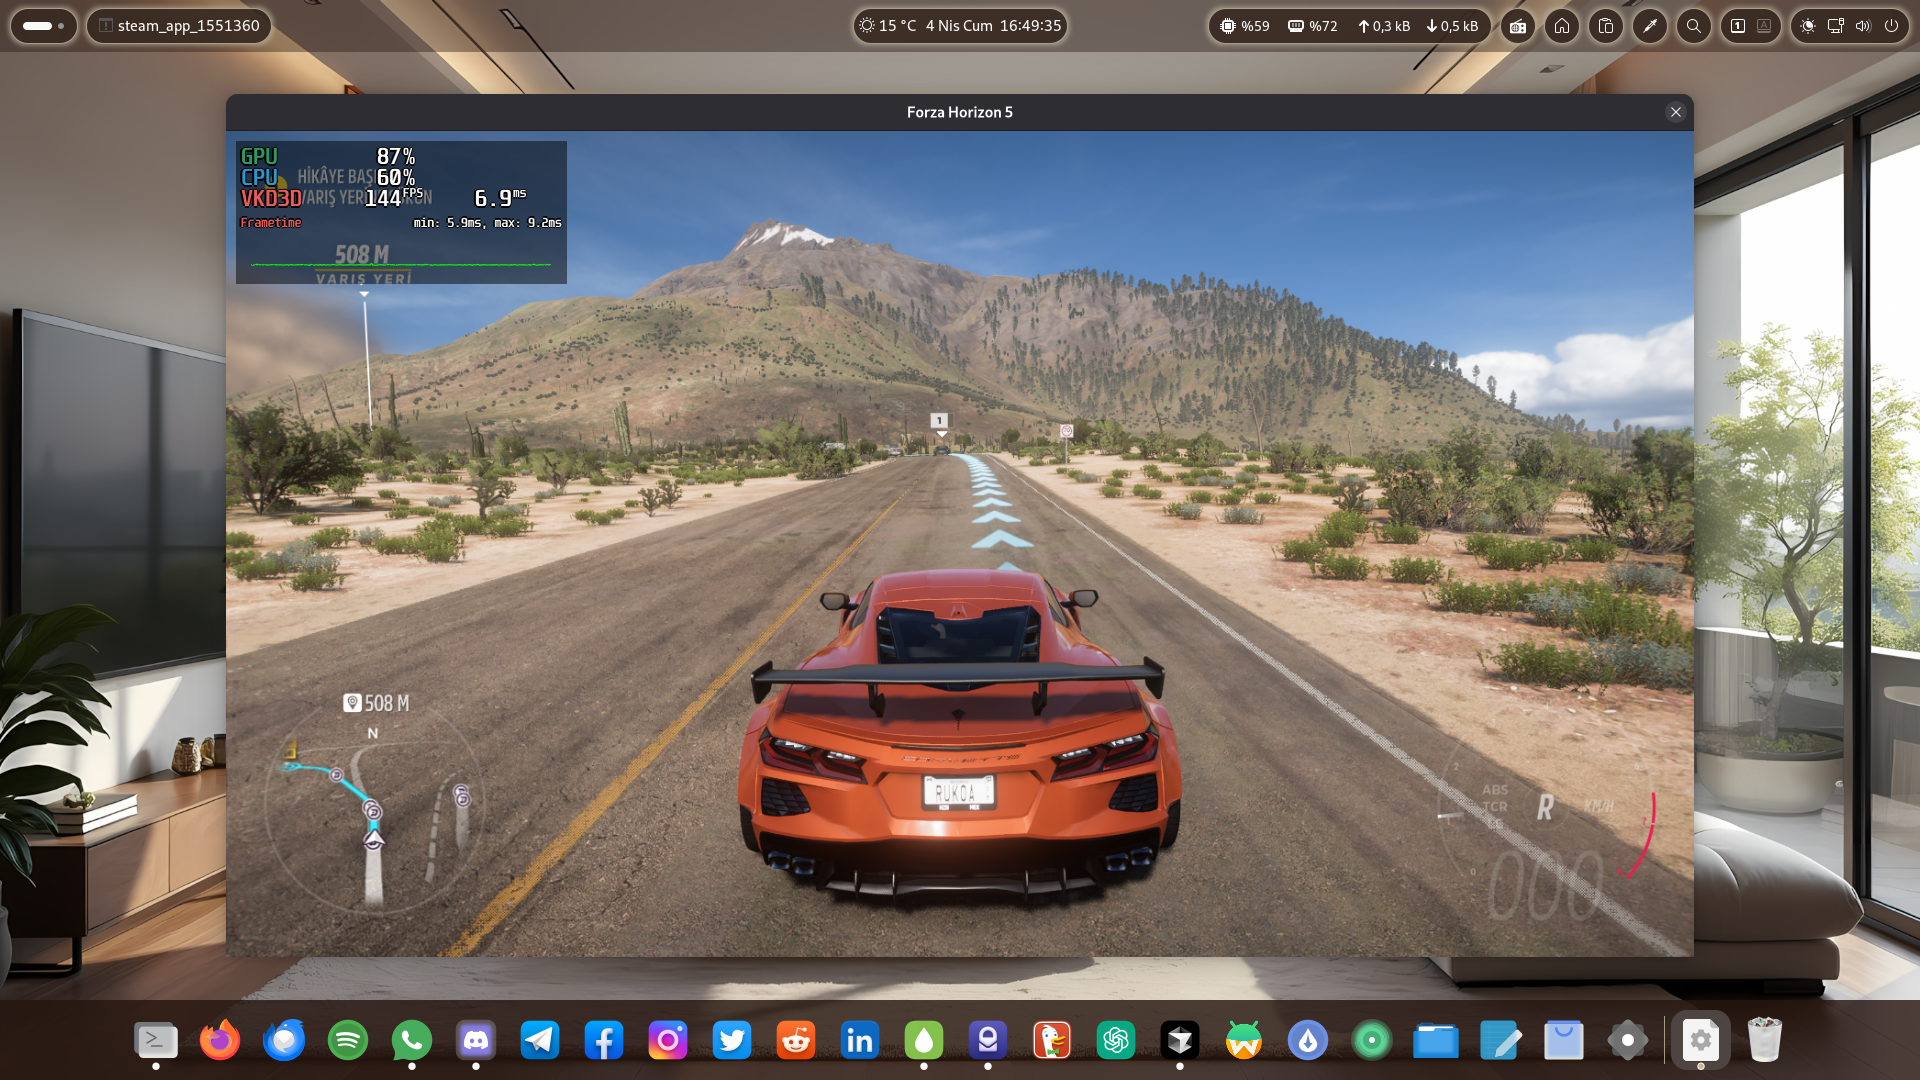Open the Activities overview pill

pos(44,26)
